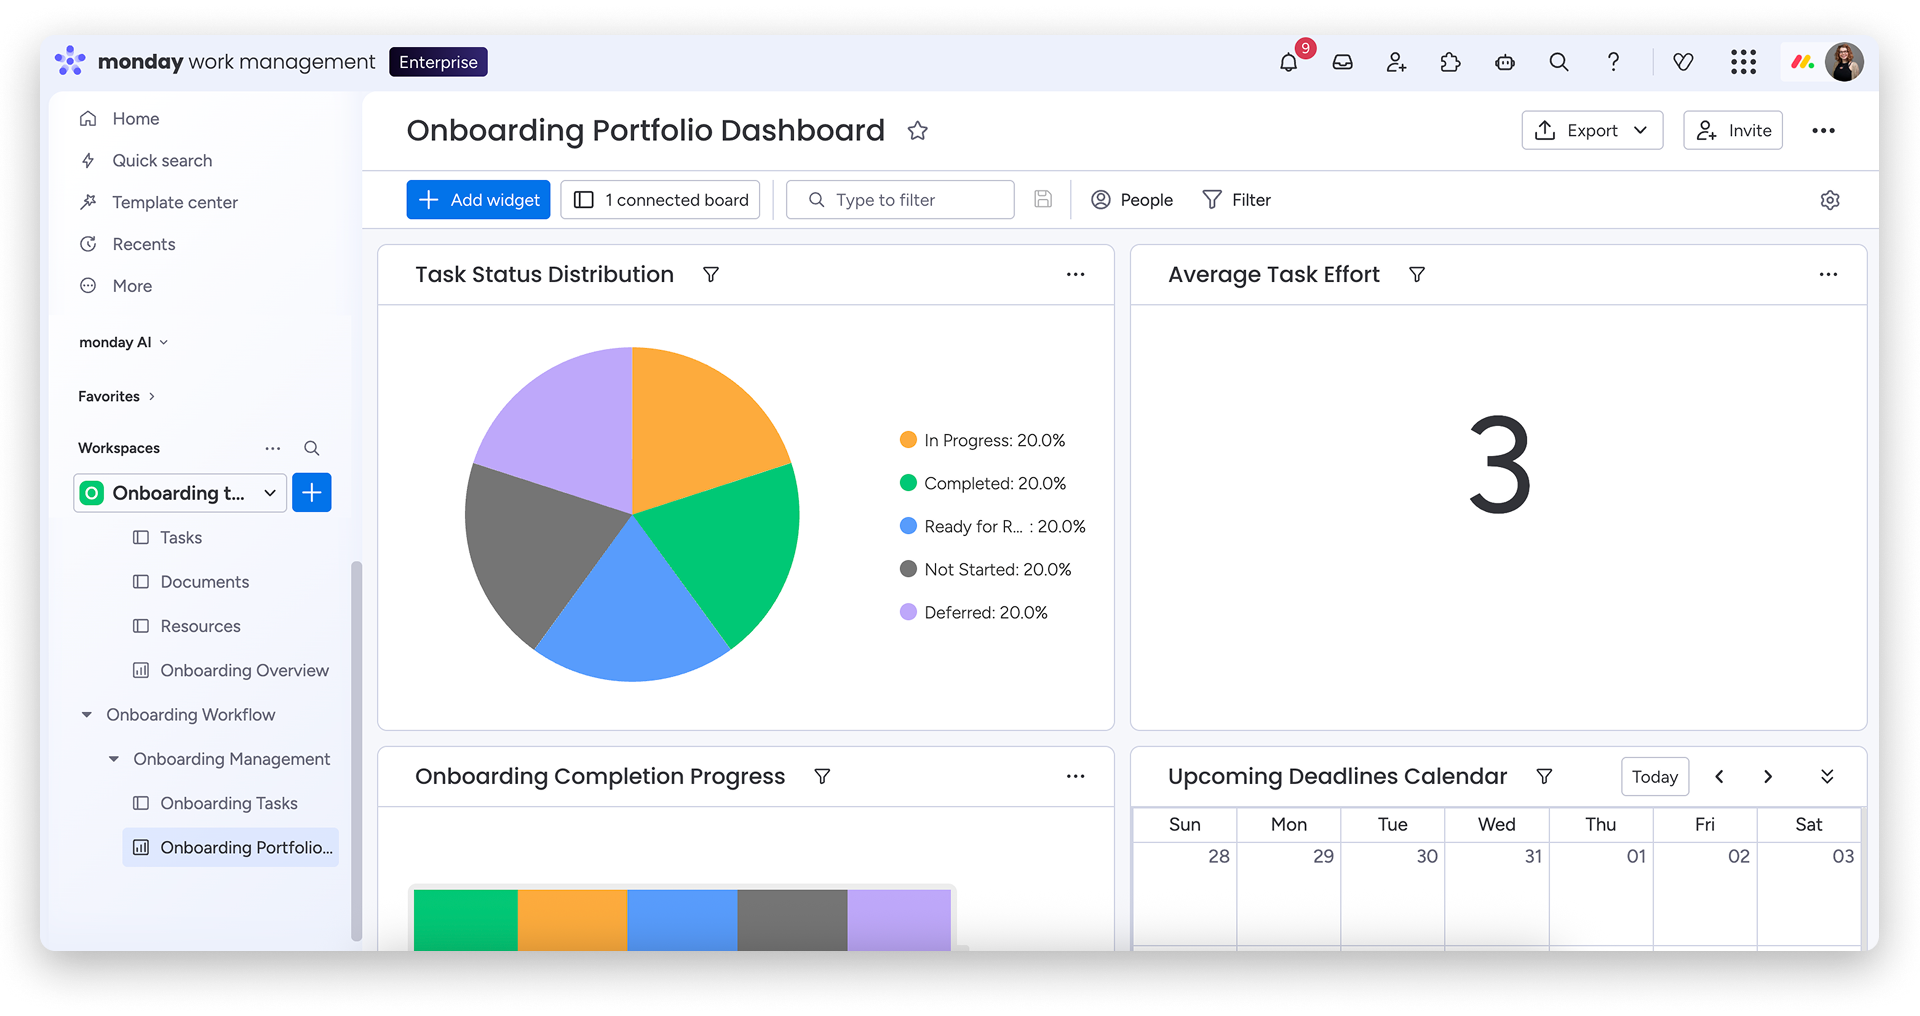Screen dimensions: 1920x1016
Task: Open Template center in sidebar
Action: 174,202
